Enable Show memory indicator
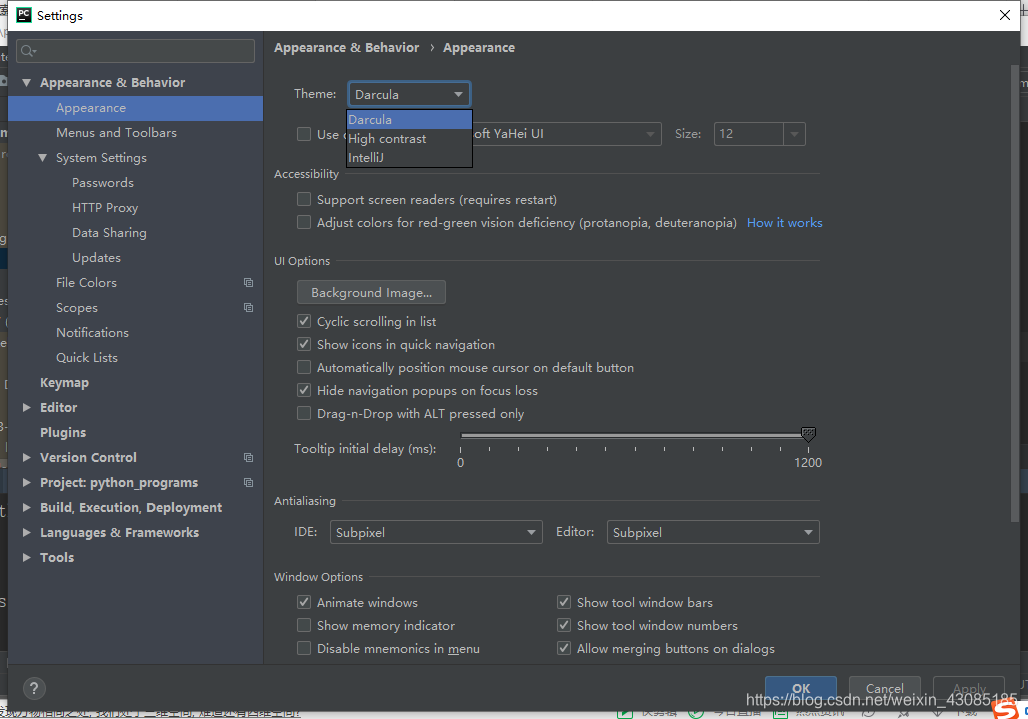The width and height of the screenshot is (1028, 719). (304, 625)
